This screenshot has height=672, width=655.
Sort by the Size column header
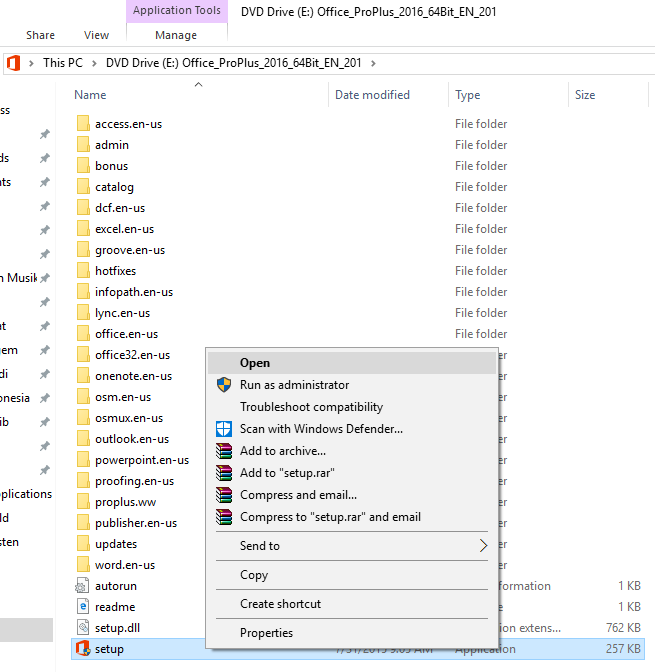(585, 95)
